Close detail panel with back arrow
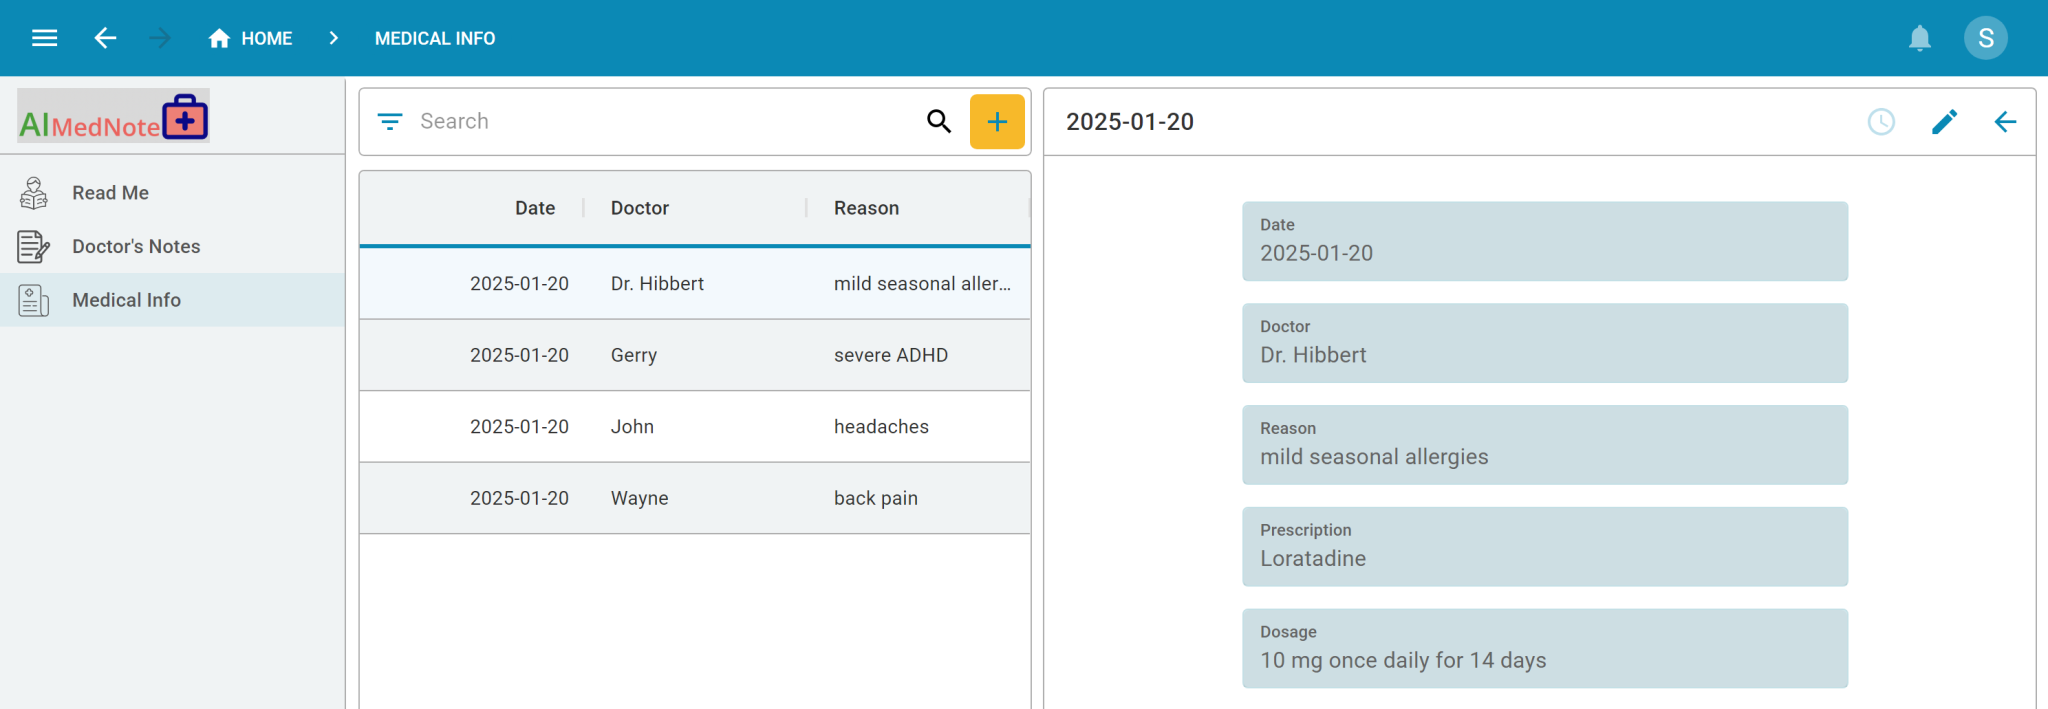 tap(2005, 122)
